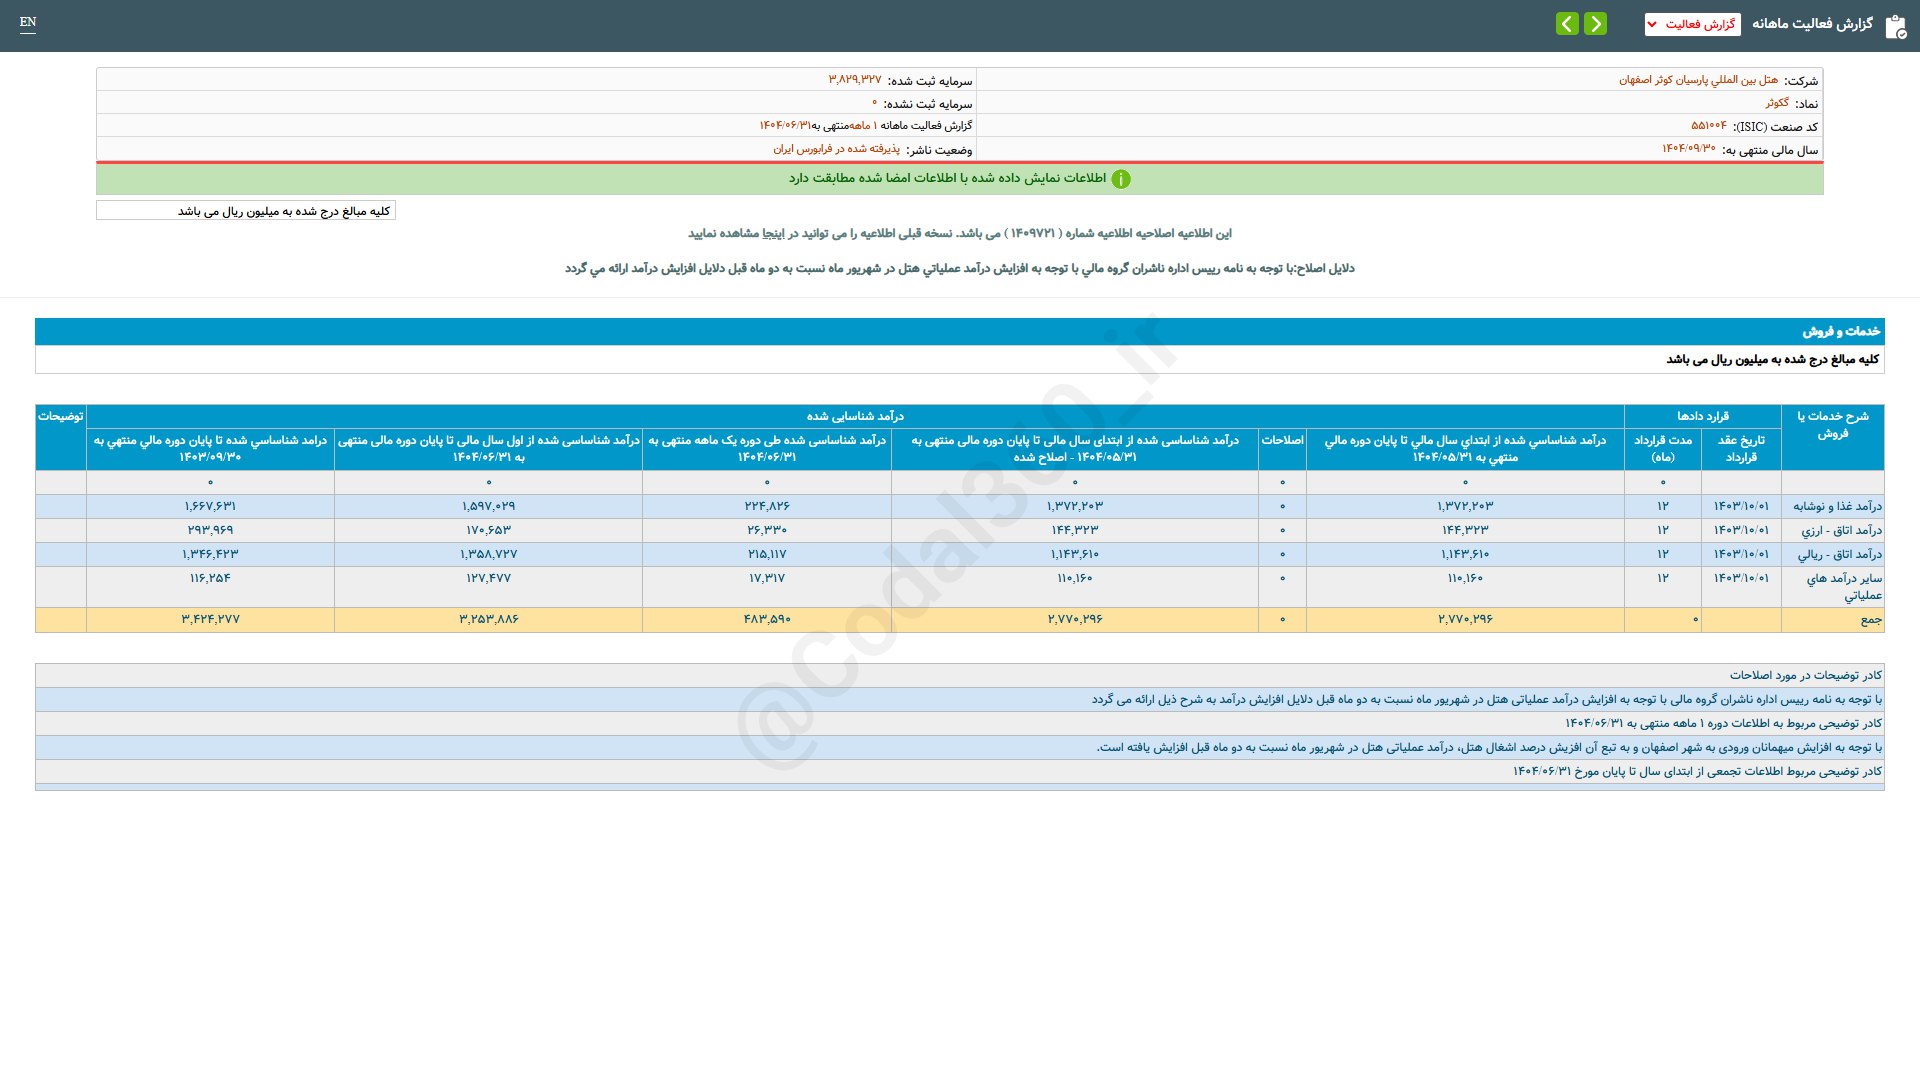Click the symbol گکوثر value

[1776, 103]
